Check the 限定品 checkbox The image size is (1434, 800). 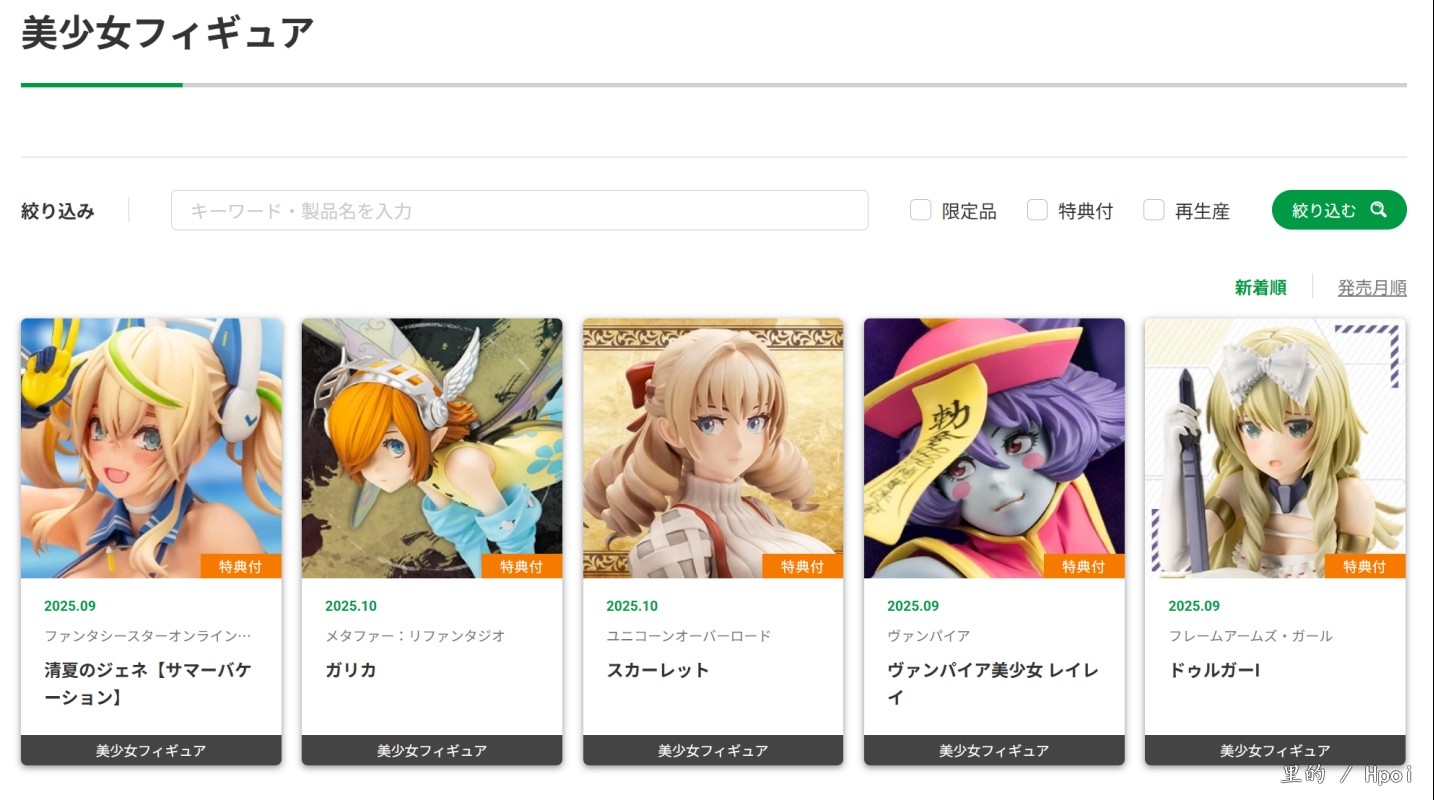coord(921,210)
